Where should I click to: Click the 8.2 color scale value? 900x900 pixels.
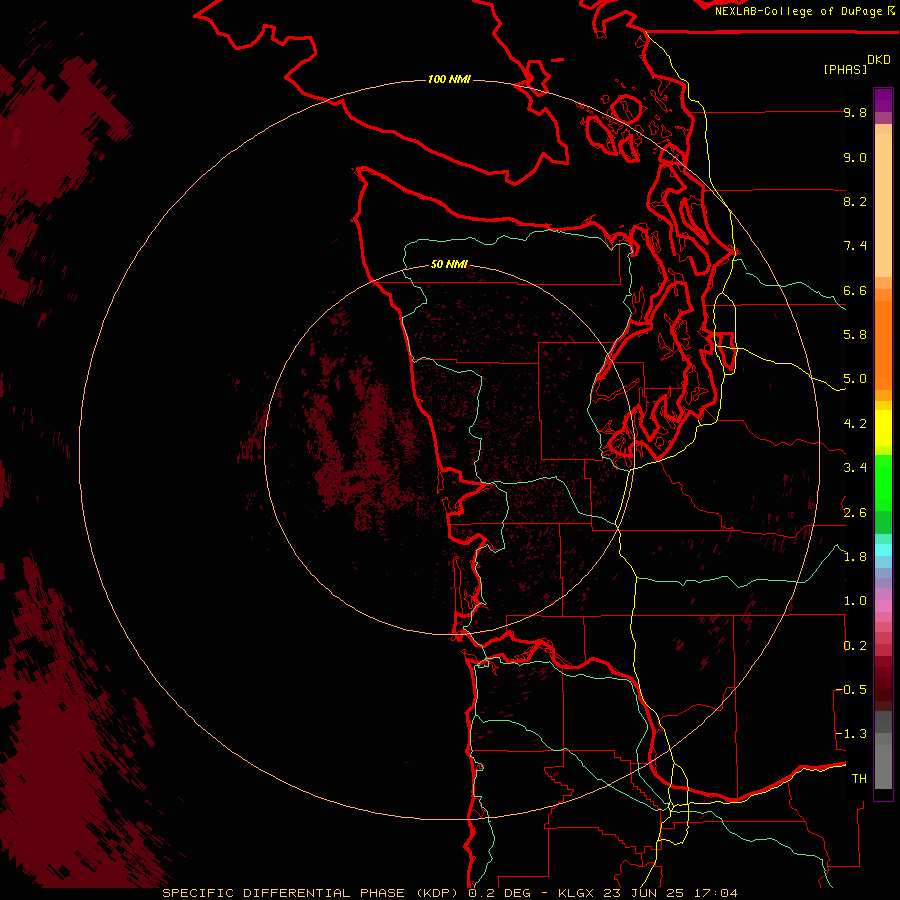[855, 201]
